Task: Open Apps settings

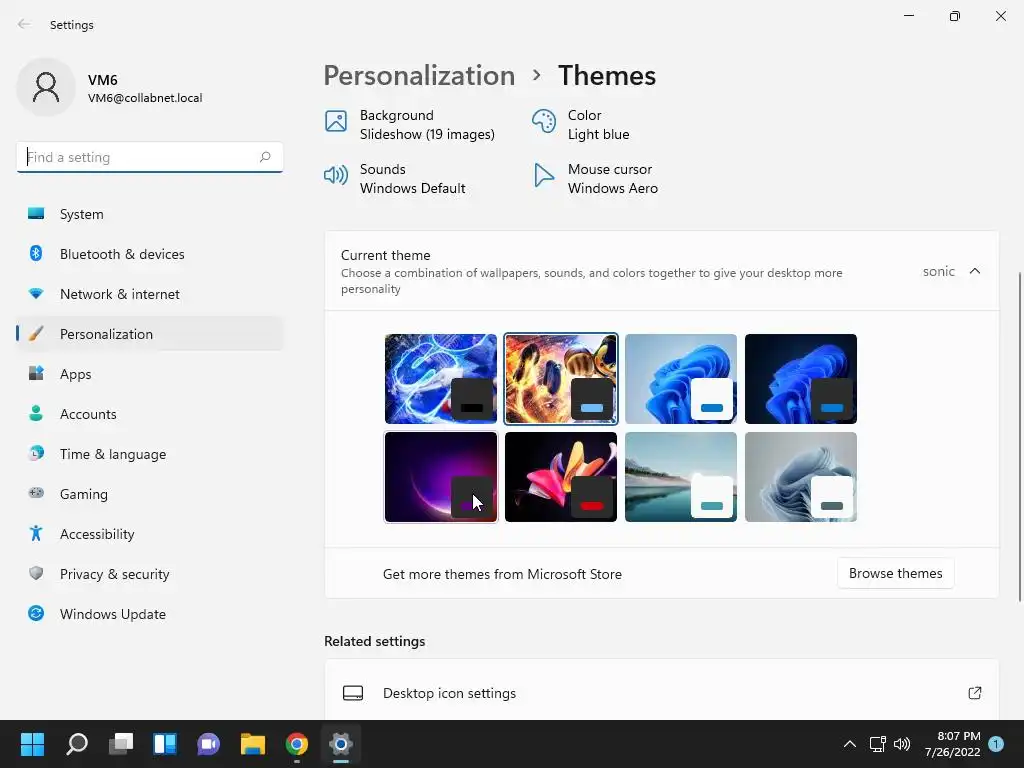Action: pyautogui.click(x=150, y=374)
